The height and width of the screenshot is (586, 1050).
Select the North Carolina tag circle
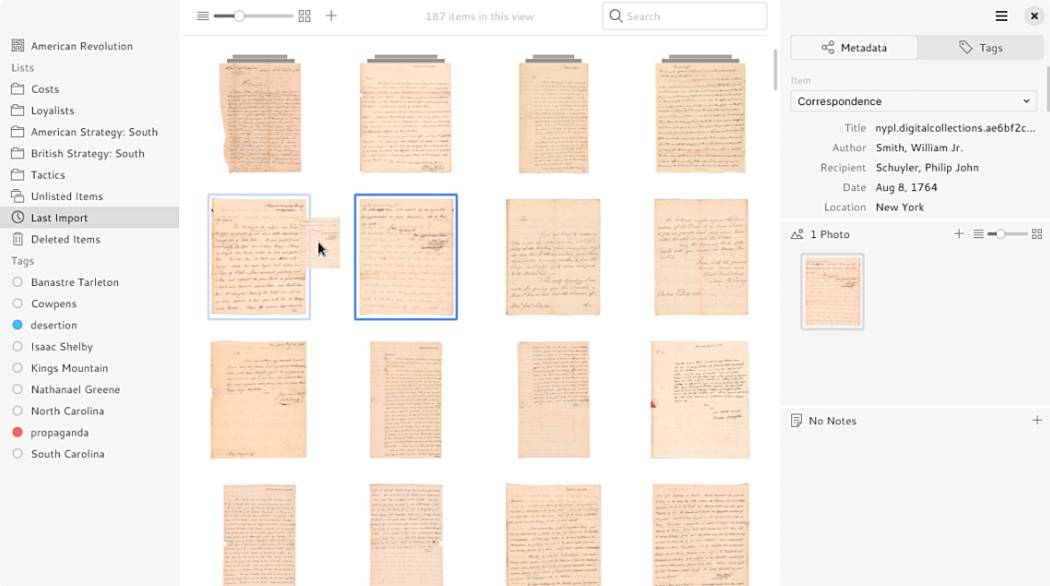[17, 411]
